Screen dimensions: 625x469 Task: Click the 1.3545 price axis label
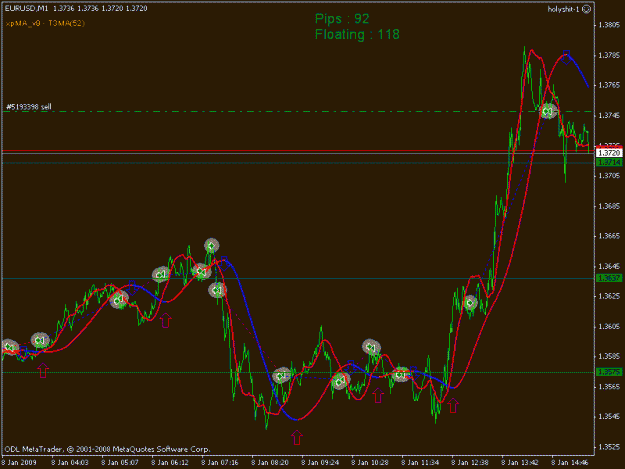pos(609,416)
